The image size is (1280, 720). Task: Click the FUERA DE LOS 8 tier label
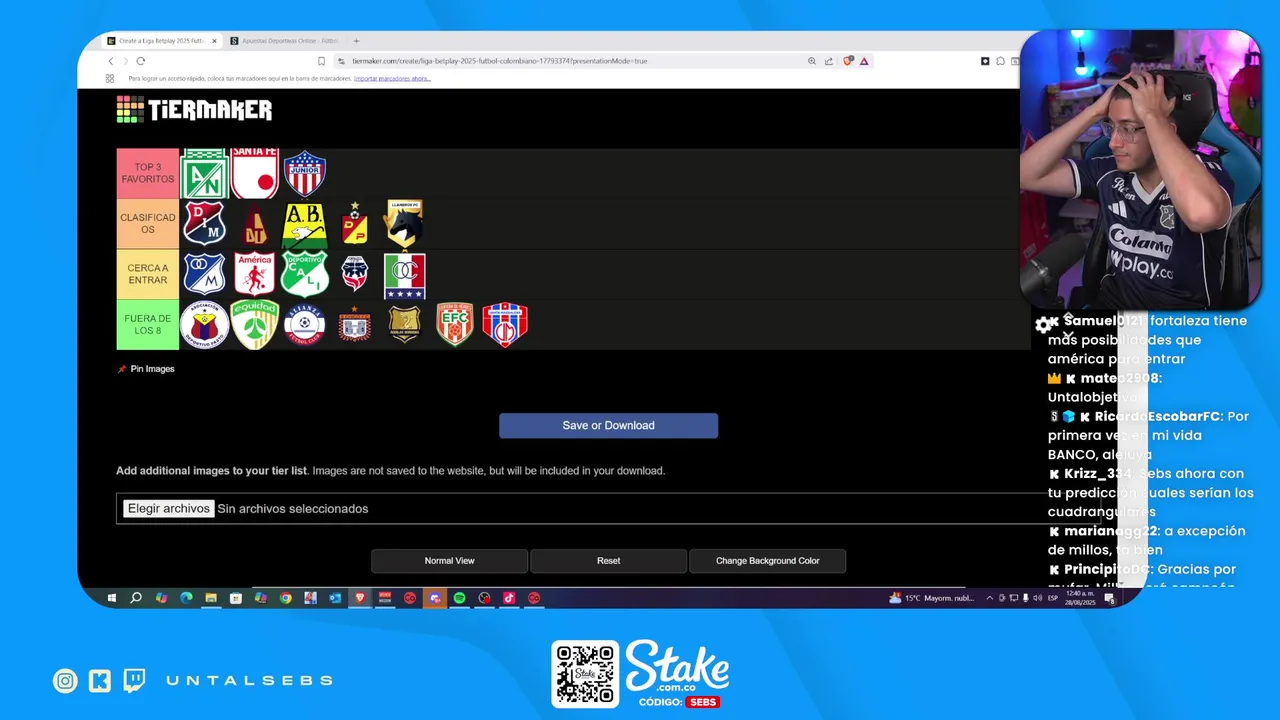(x=148, y=324)
